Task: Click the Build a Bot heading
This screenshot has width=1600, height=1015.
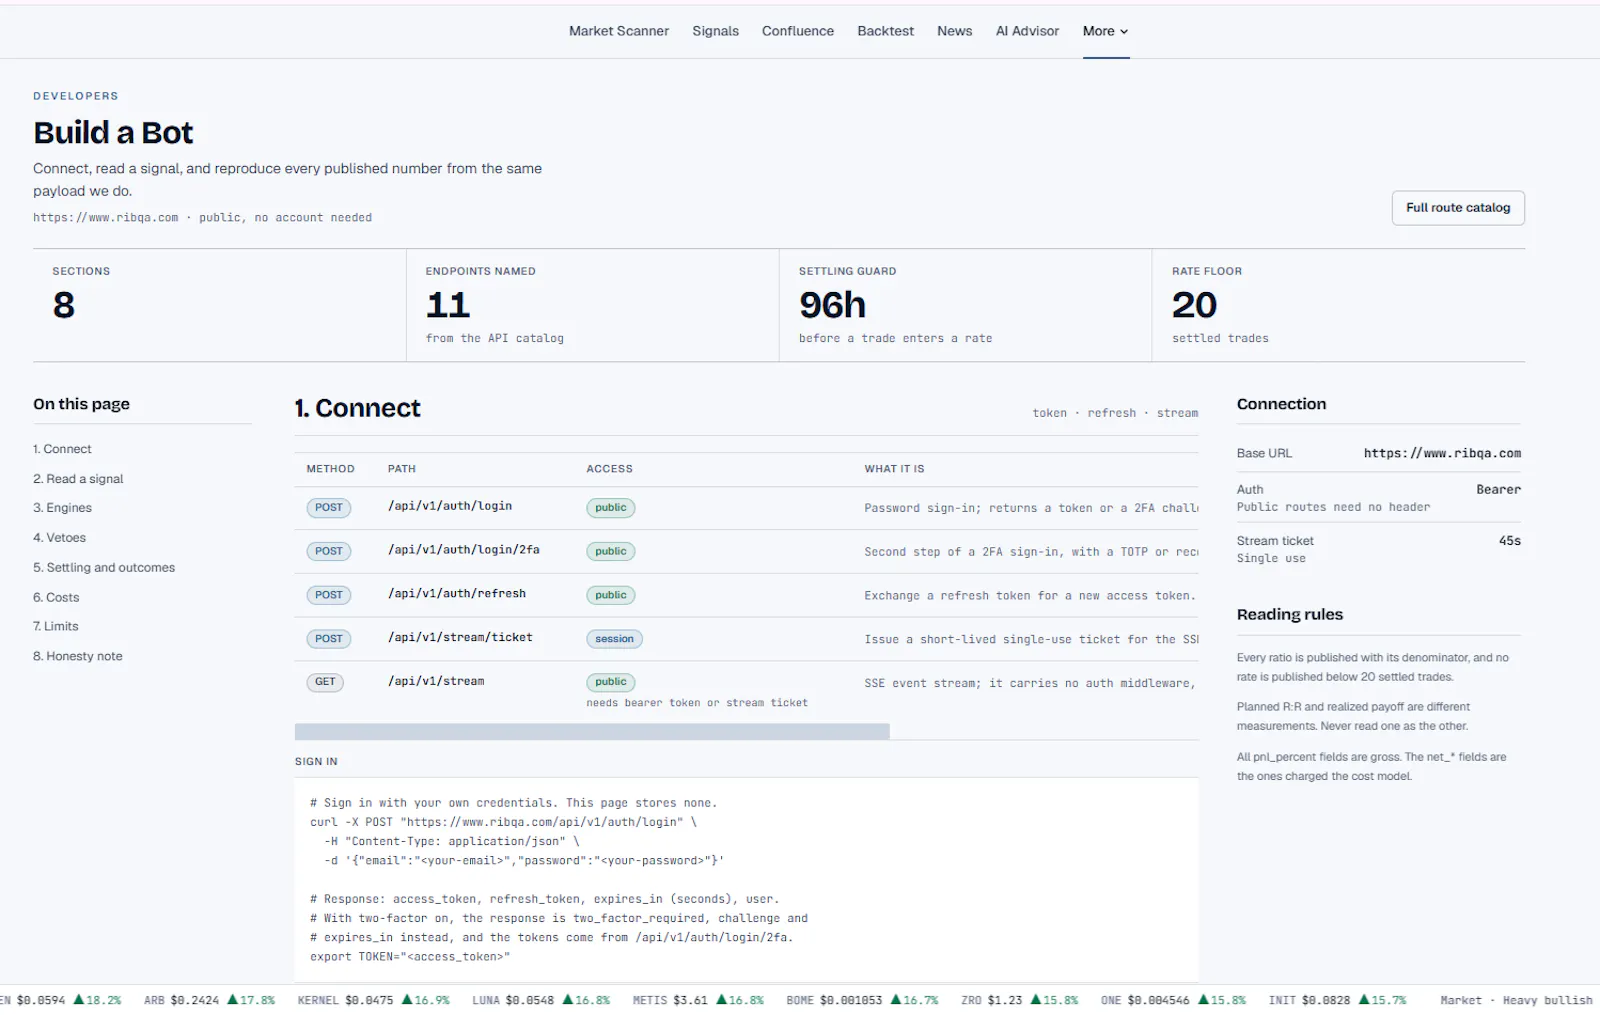Action: click(x=113, y=133)
